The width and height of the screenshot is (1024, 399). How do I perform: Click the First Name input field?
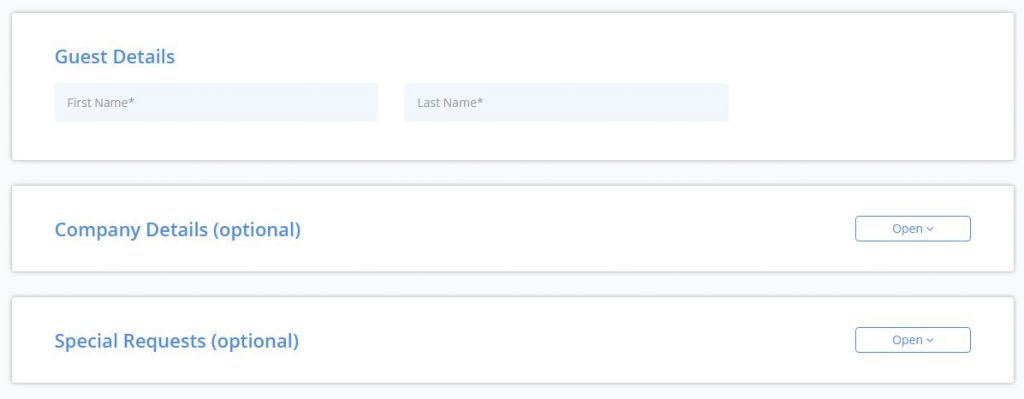216,103
